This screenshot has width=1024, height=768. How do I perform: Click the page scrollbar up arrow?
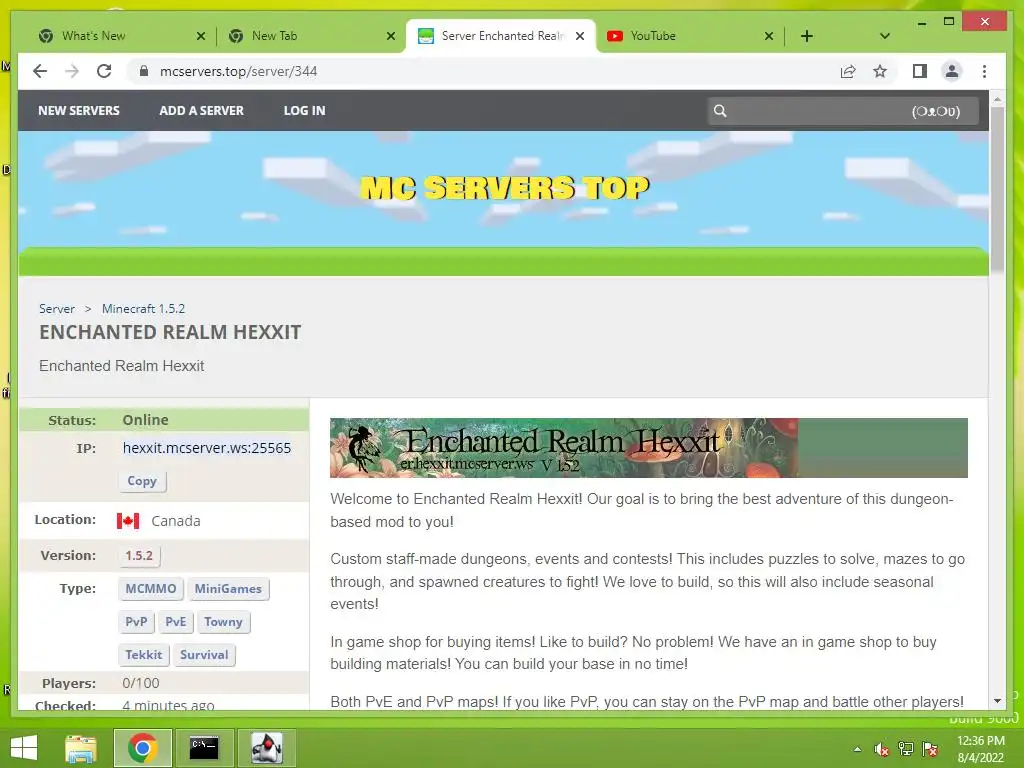click(997, 100)
